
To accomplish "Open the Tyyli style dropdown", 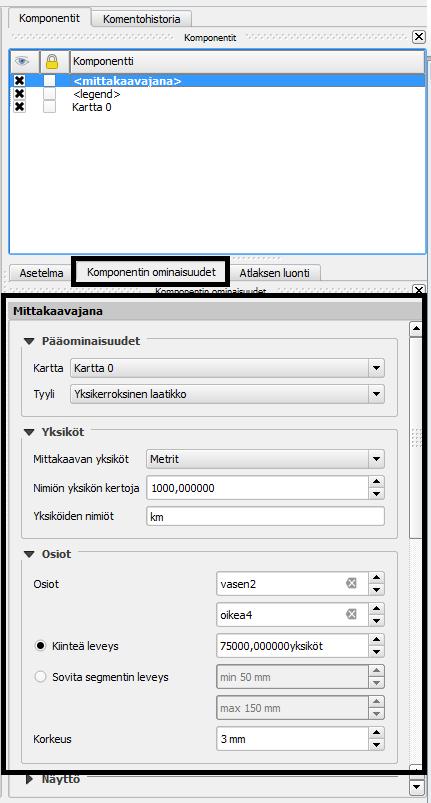I will [376, 394].
